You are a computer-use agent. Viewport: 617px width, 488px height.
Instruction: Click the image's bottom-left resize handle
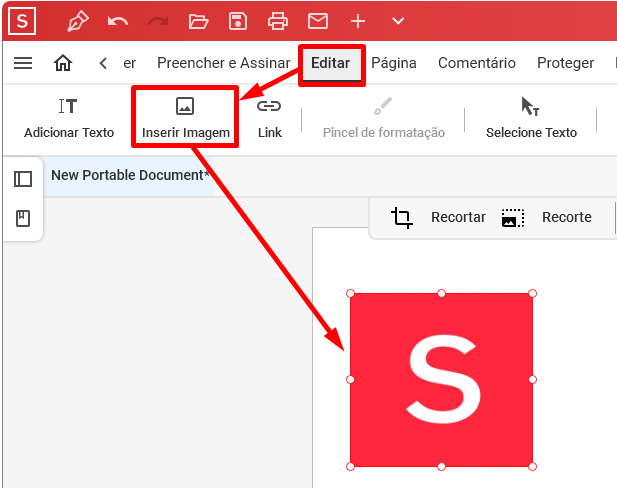coord(350,466)
